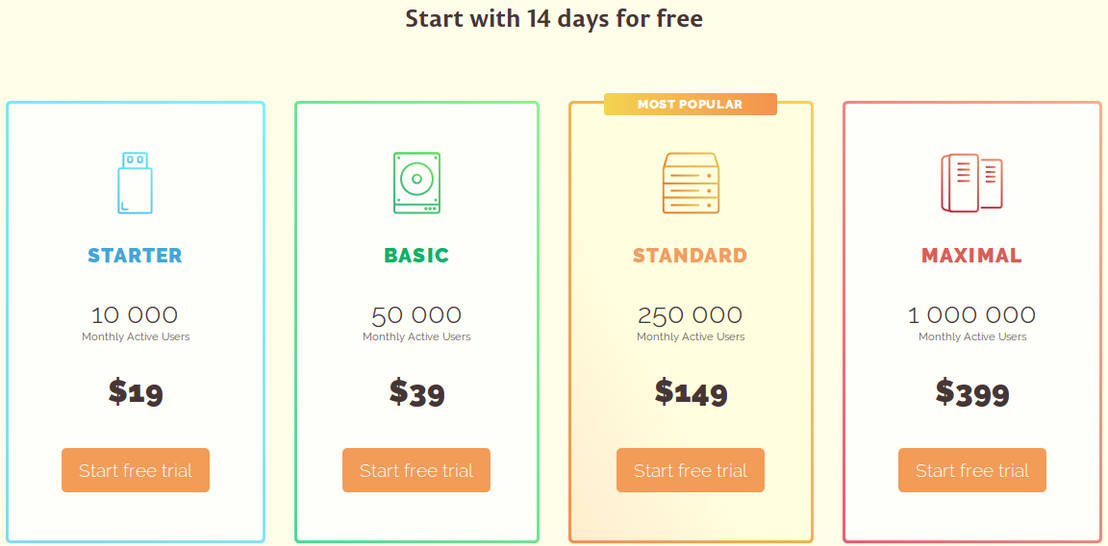The height and width of the screenshot is (546, 1108).
Task: Select the MAXIMAL plan title
Action: click(x=972, y=255)
